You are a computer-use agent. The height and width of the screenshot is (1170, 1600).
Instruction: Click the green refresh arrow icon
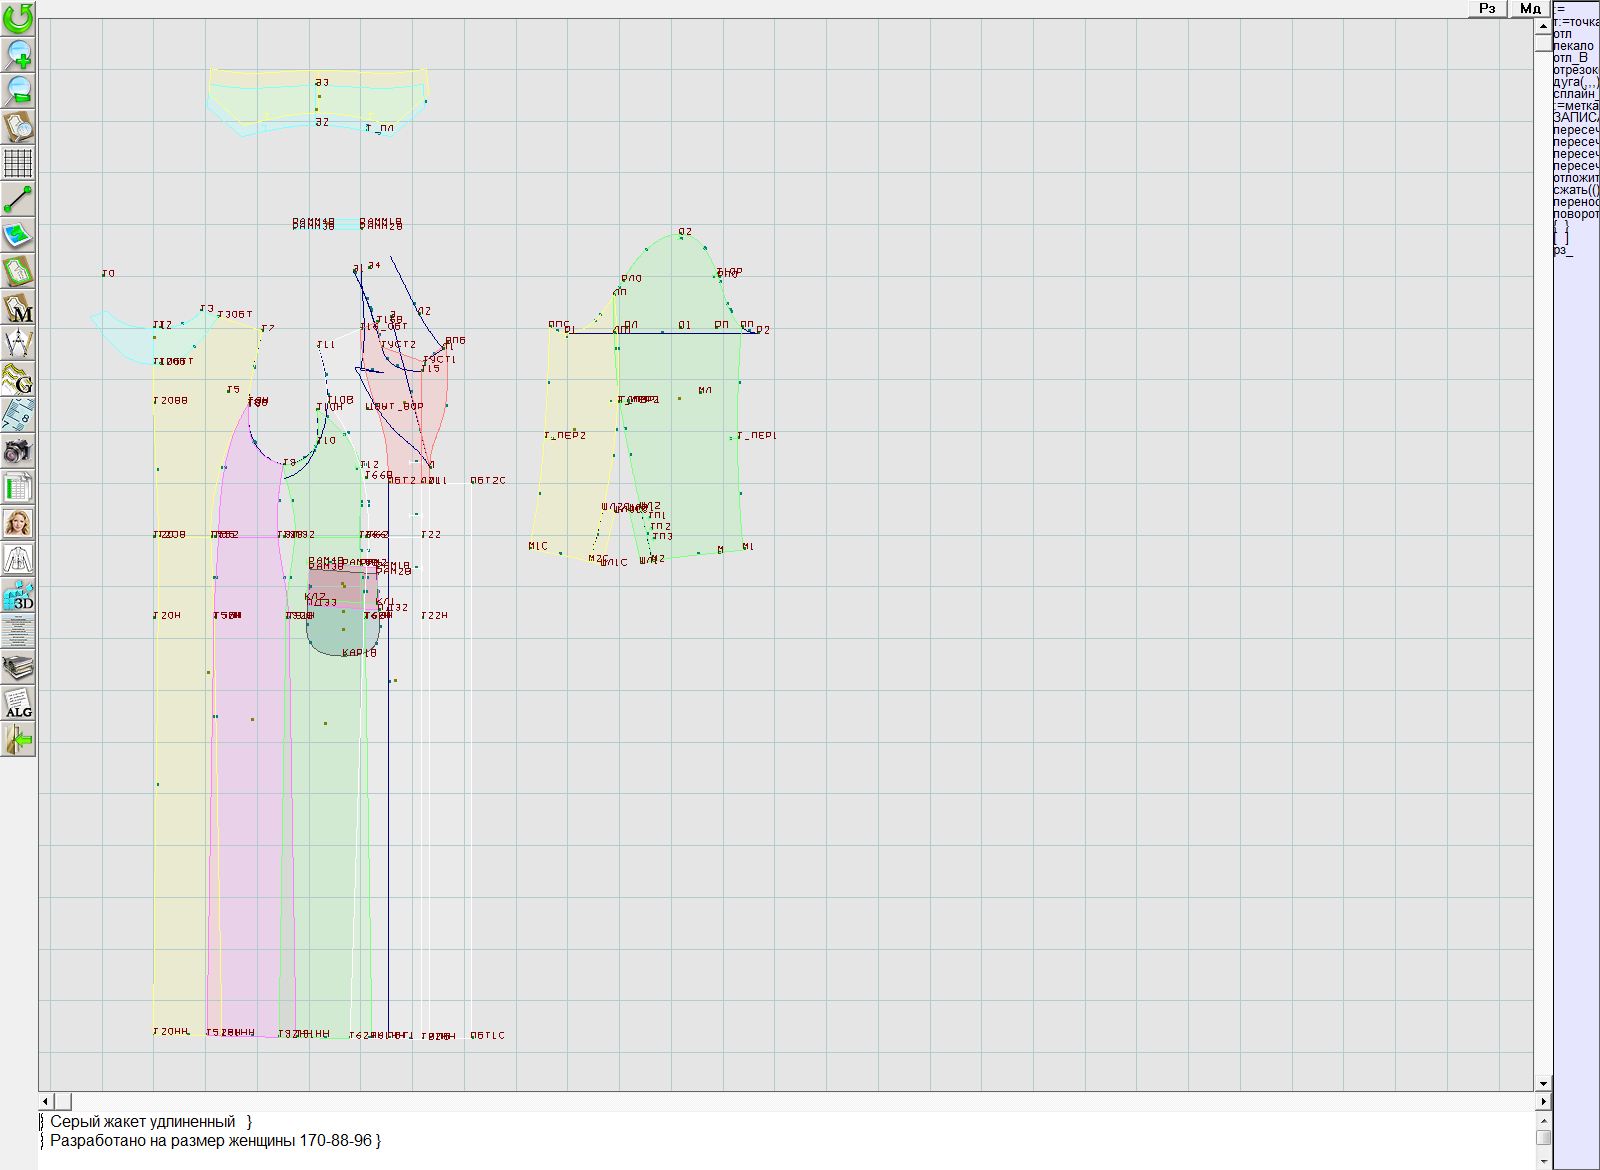tap(18, 17)
